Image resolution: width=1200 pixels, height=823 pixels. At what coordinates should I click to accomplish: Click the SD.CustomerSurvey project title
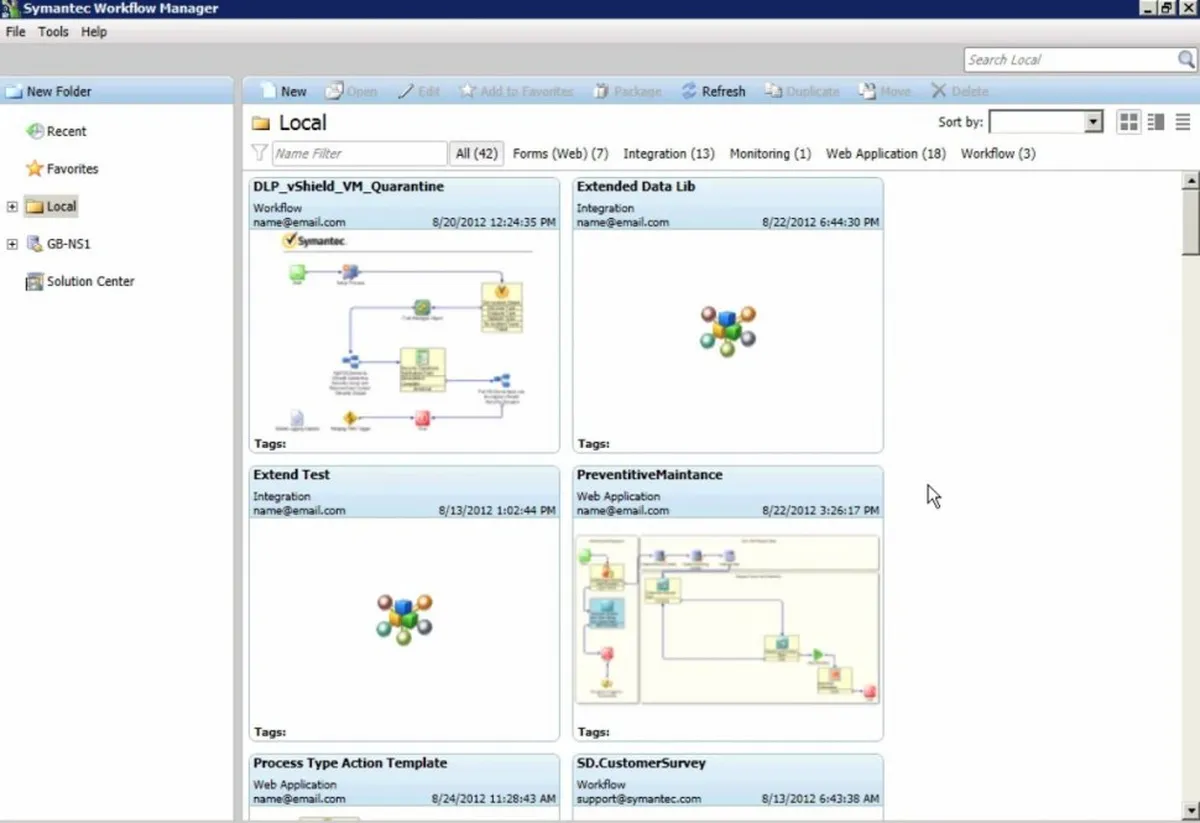[641, 763]
